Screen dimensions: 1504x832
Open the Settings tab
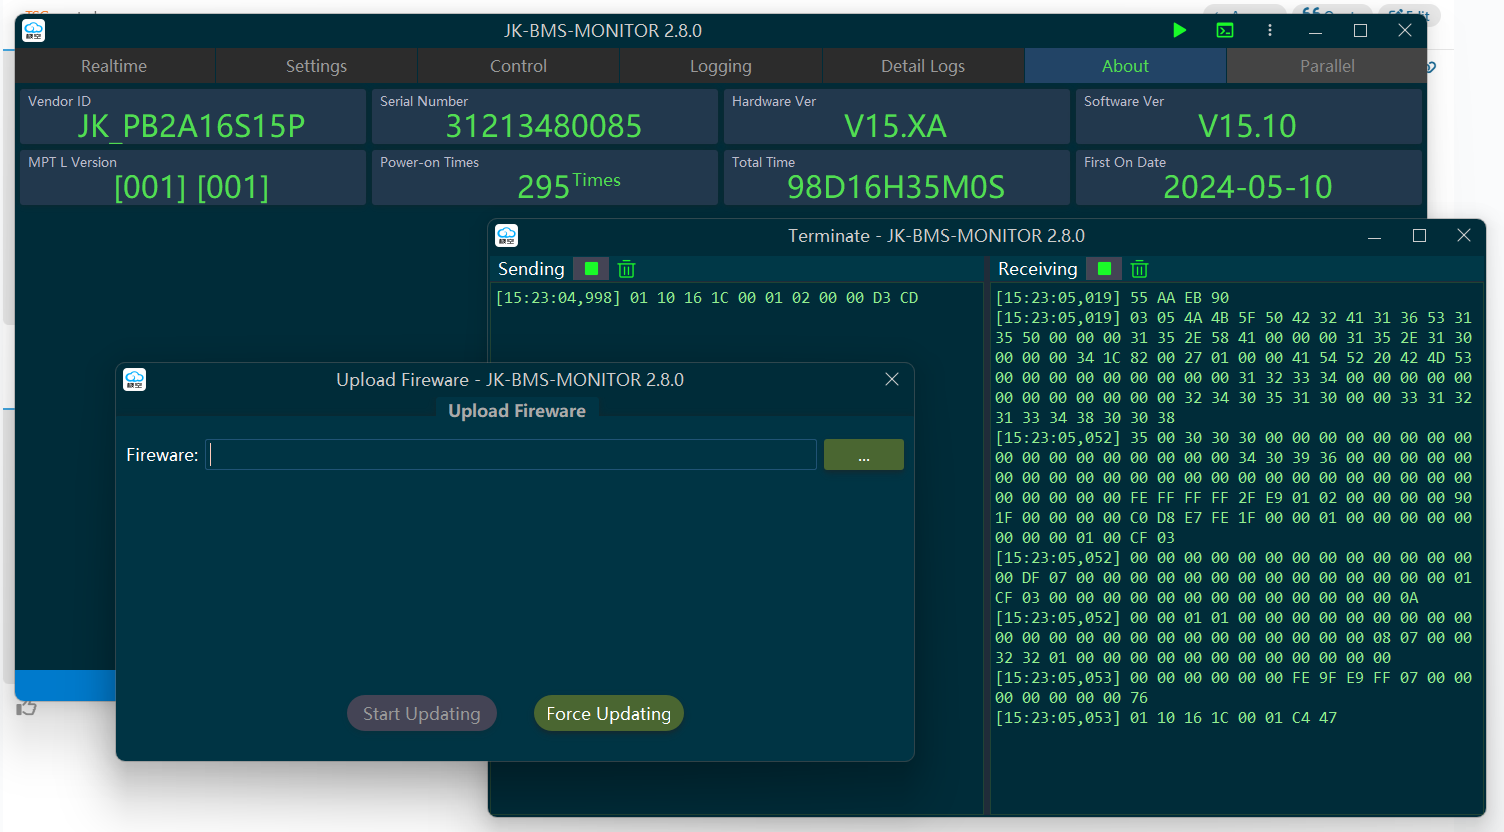coord(316,66)
